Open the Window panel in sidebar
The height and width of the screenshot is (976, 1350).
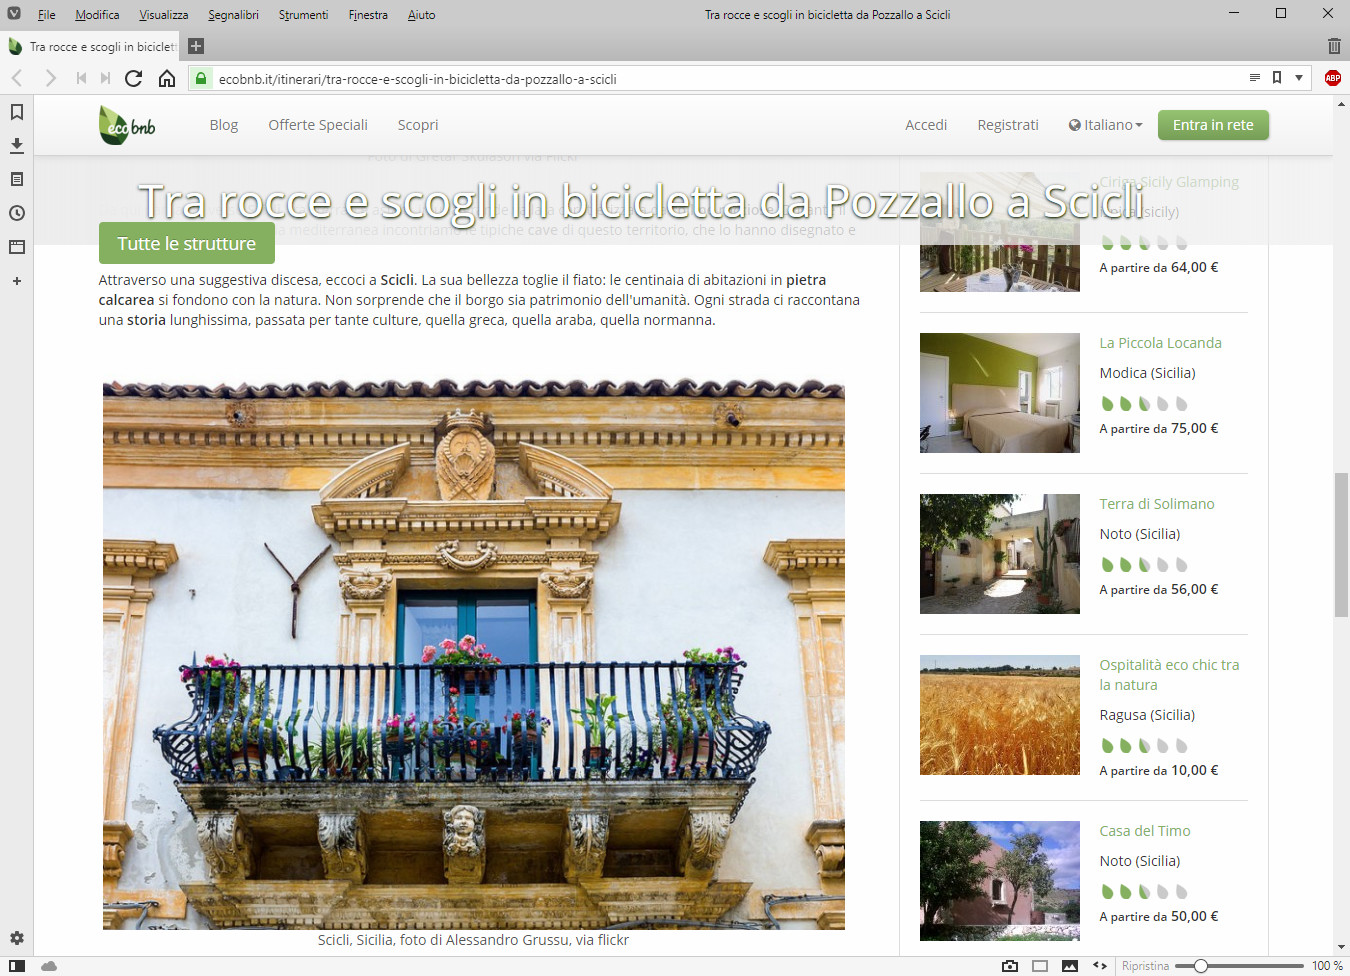17,246
